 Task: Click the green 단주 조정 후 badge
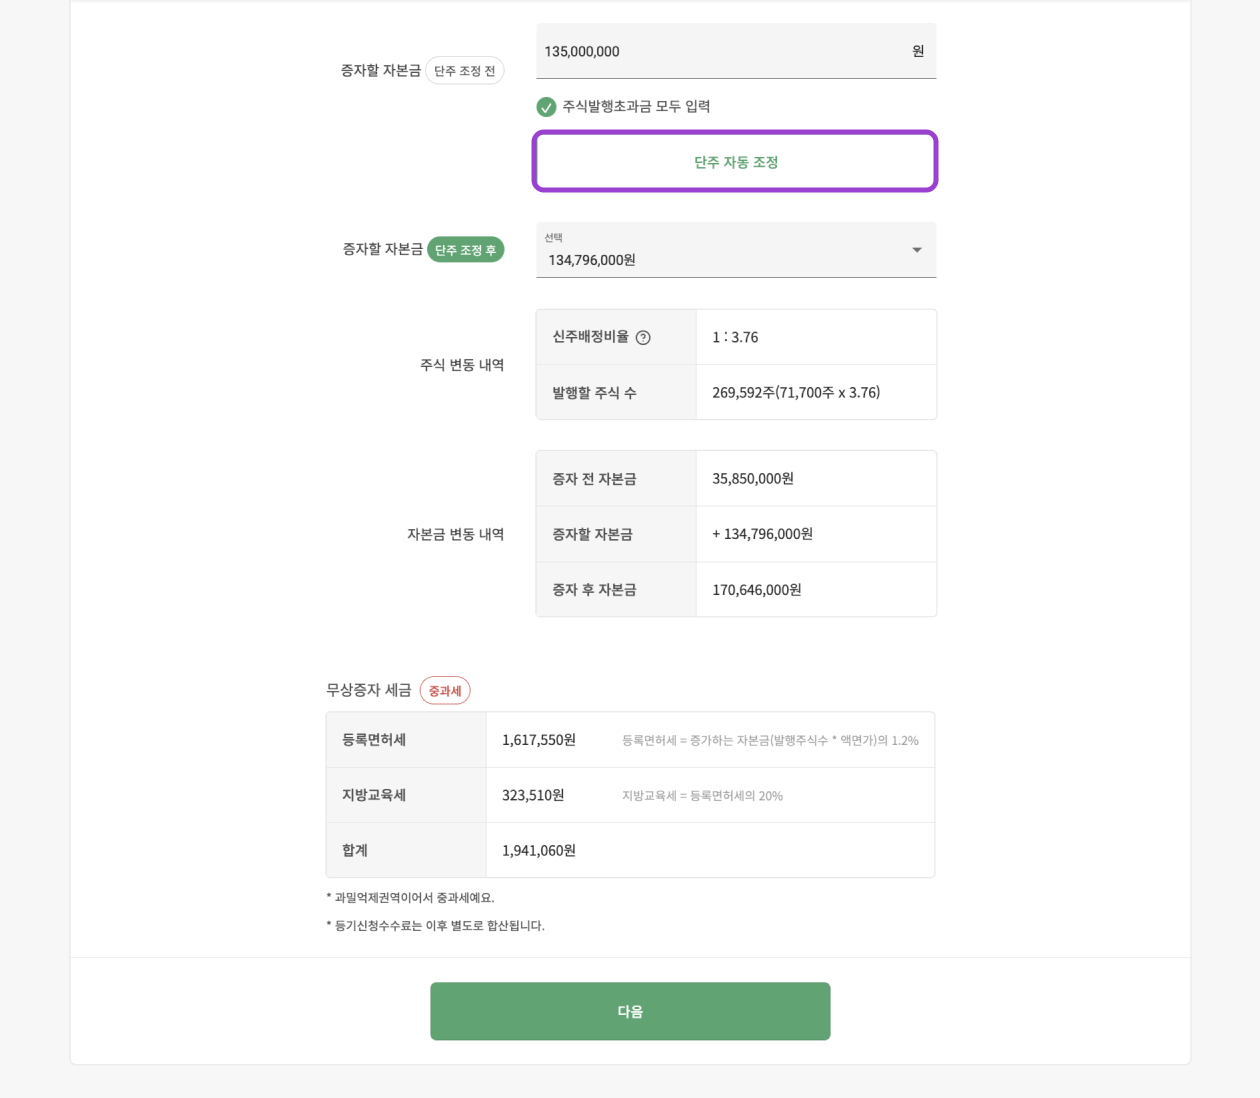click(x=465, y=250)
